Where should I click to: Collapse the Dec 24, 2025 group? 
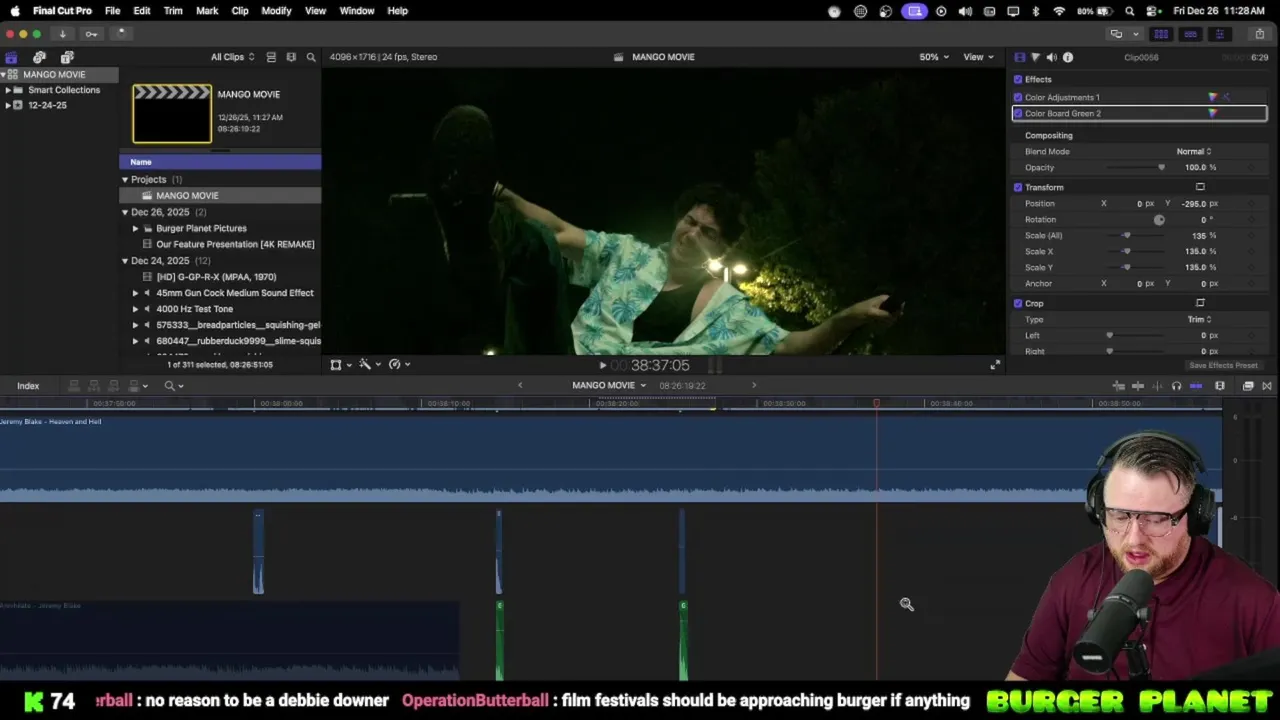[125, 261]
